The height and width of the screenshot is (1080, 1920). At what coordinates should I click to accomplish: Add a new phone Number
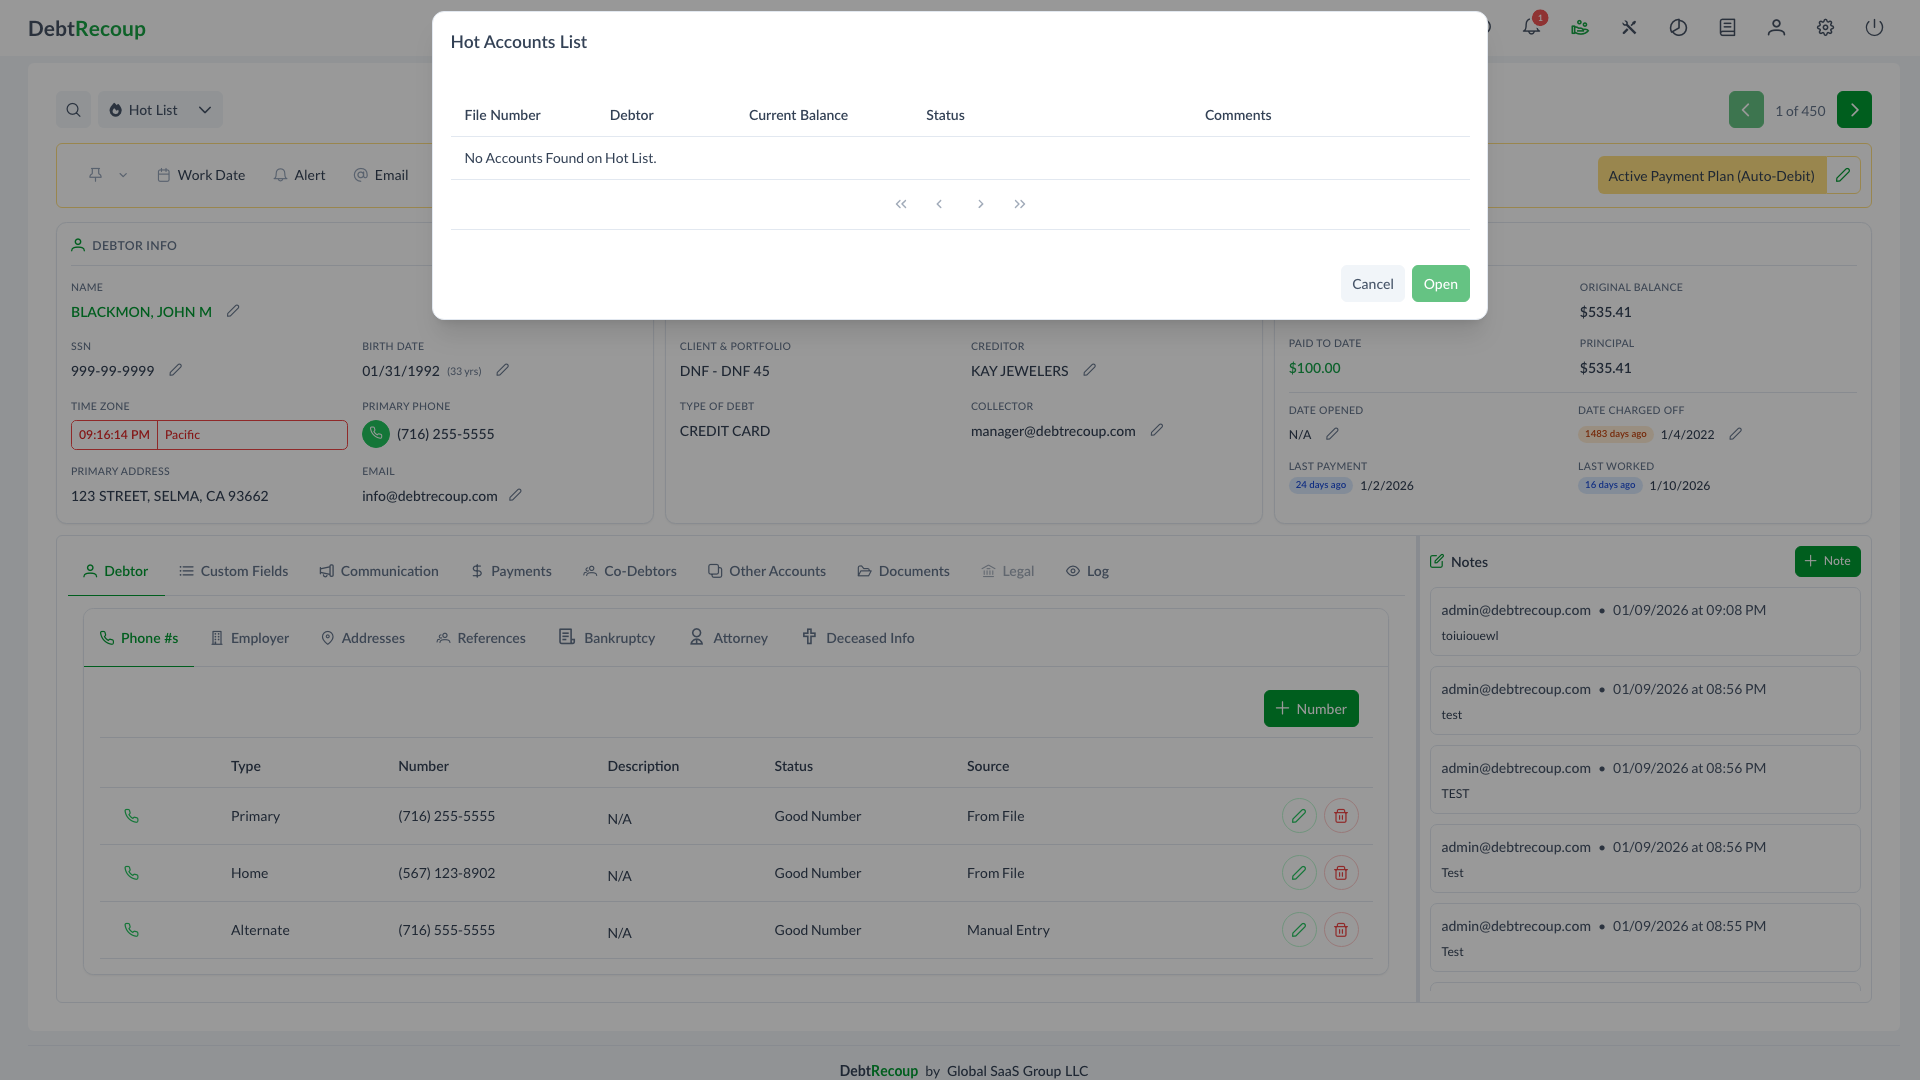pyautogui.click(x=1310, y=709)
